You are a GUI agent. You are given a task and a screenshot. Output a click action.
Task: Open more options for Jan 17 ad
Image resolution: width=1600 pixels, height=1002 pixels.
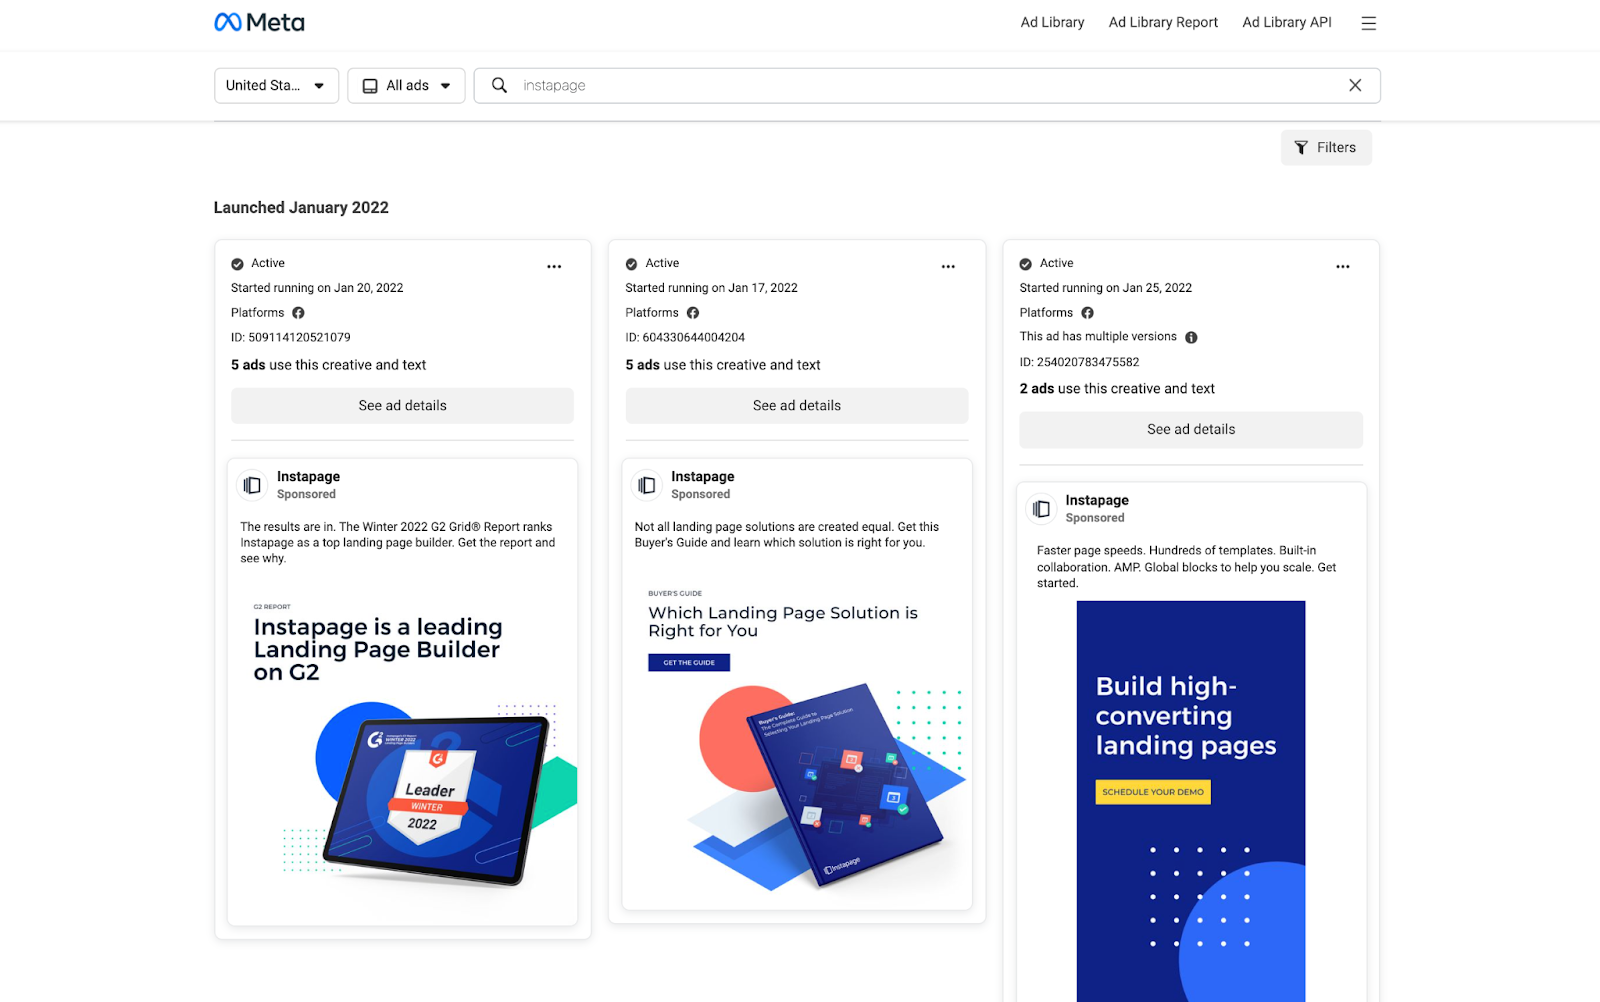[948, 266]
